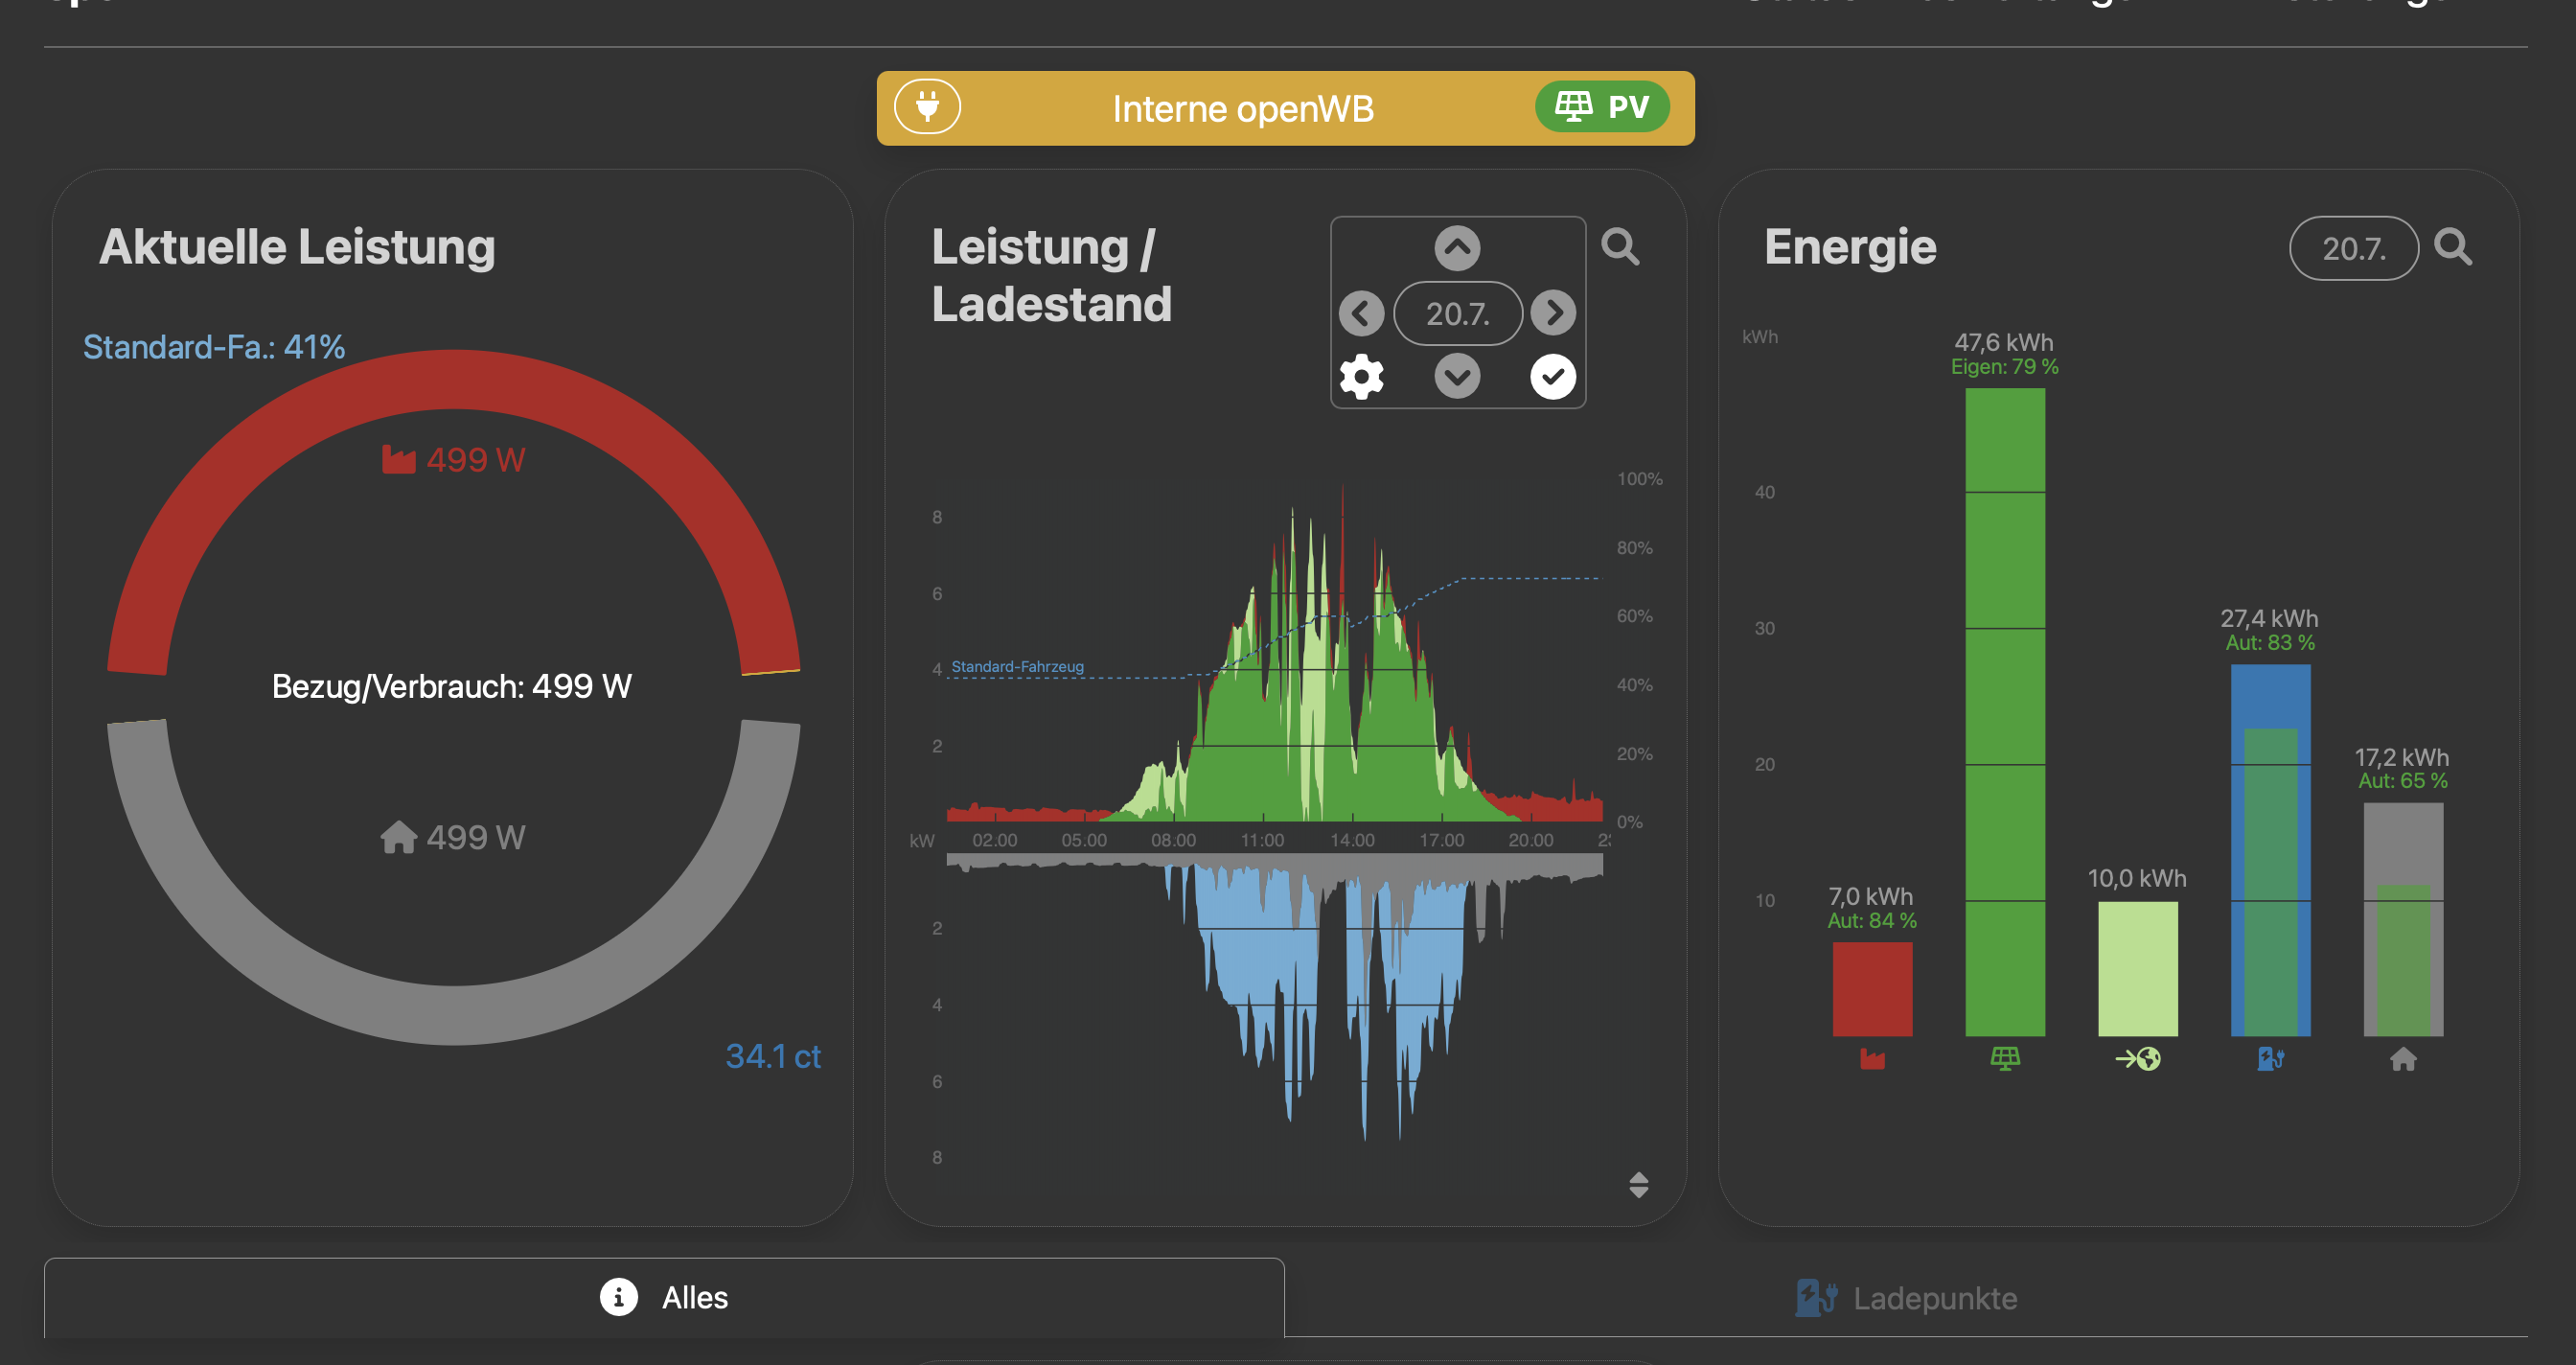Click the green PV mode badge
Viewport: 2576px width, 1365px height.
tap(1602, 107)
